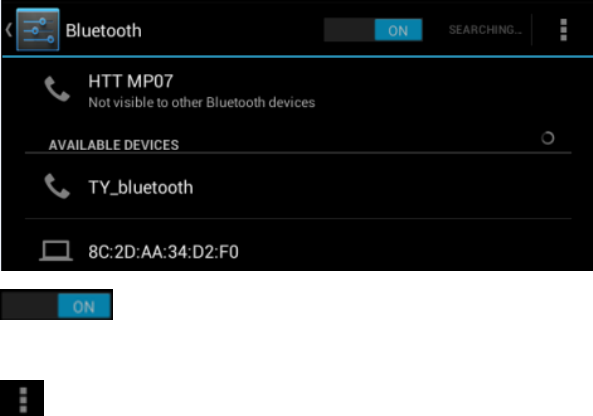The height and width of the screenshot is (416, 593).
Task: Tap the Bluetooth title text
Action: click(x=104, y=31)
